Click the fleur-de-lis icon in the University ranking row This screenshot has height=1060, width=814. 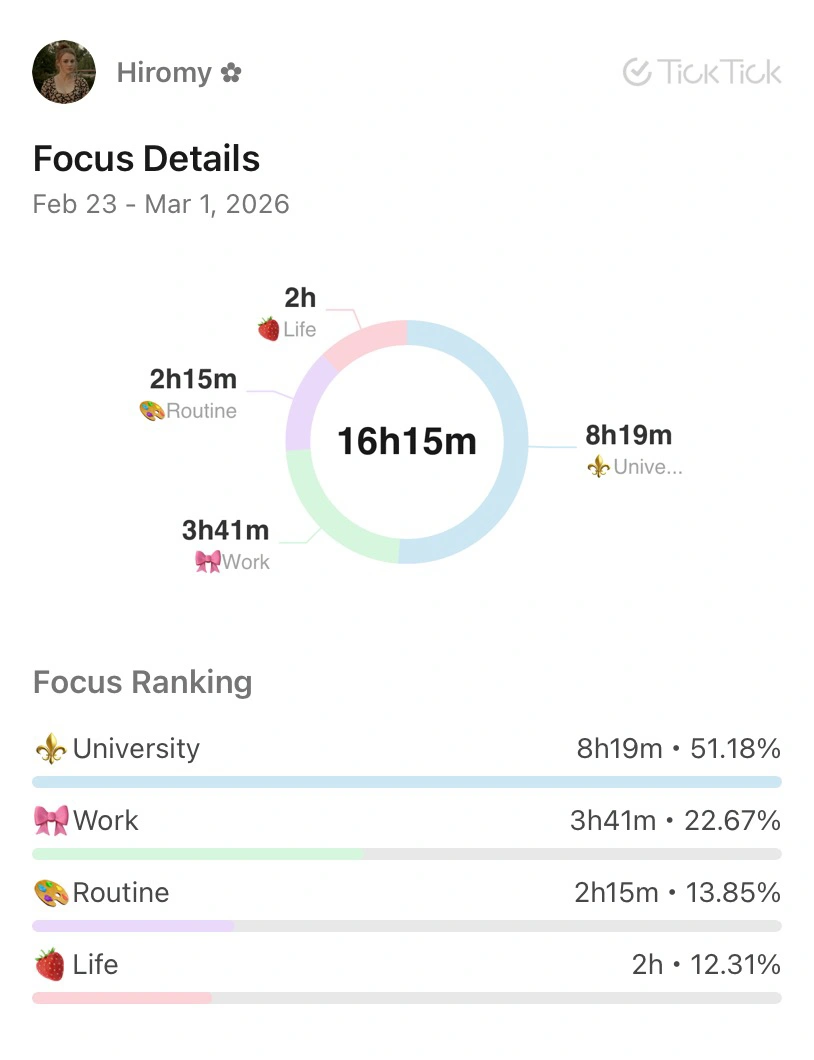point(50,749)
